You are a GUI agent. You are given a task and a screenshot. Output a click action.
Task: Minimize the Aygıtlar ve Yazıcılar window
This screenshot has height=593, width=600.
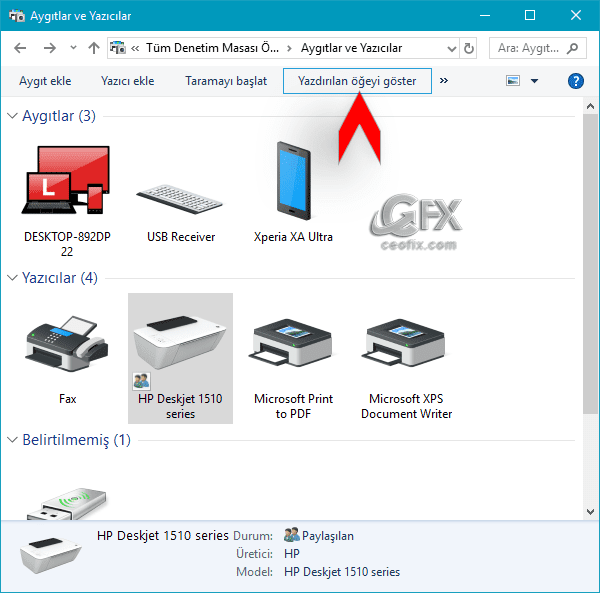coord(485,15)
